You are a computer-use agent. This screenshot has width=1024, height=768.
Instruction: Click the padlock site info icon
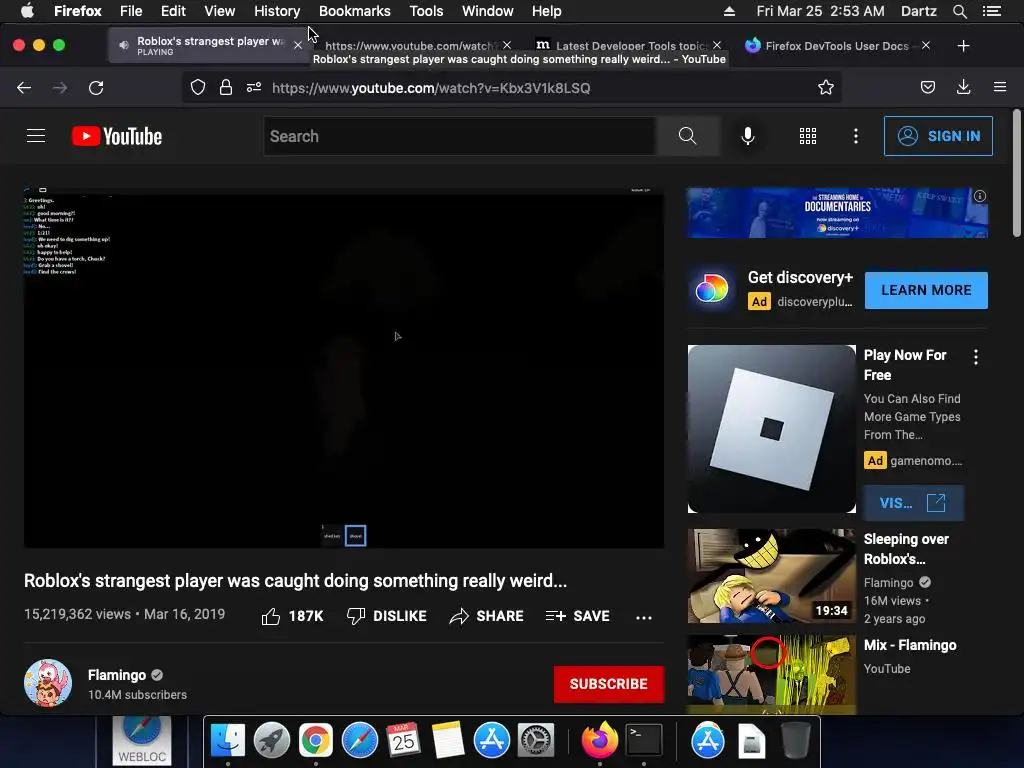pos(226,88)
